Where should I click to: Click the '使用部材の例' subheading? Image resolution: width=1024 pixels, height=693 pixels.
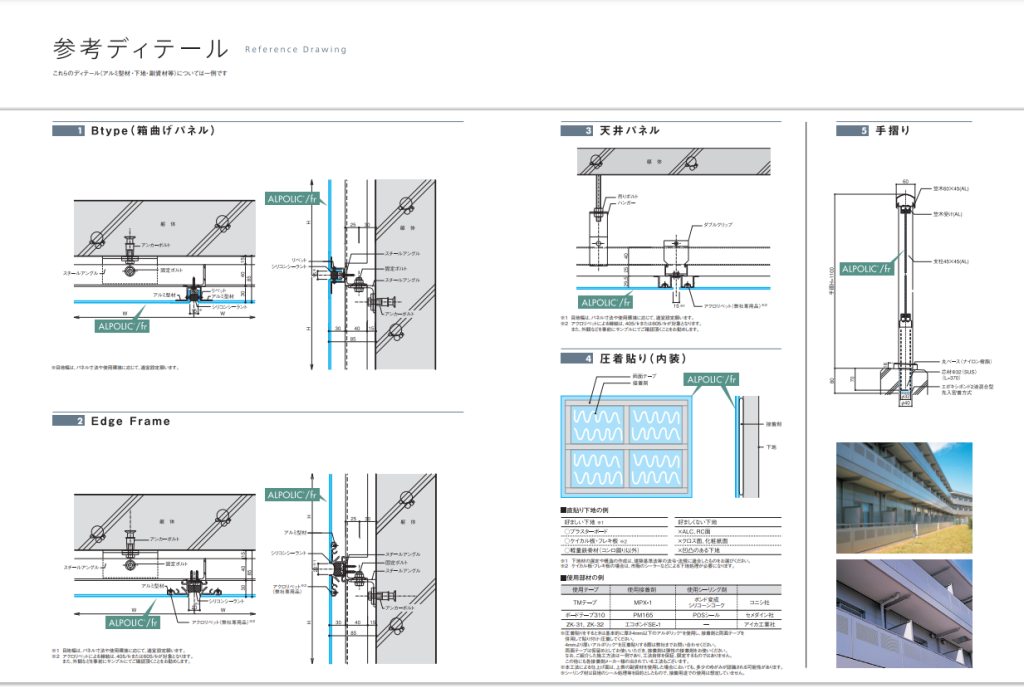pyautogui.click(x=582, y=578)
